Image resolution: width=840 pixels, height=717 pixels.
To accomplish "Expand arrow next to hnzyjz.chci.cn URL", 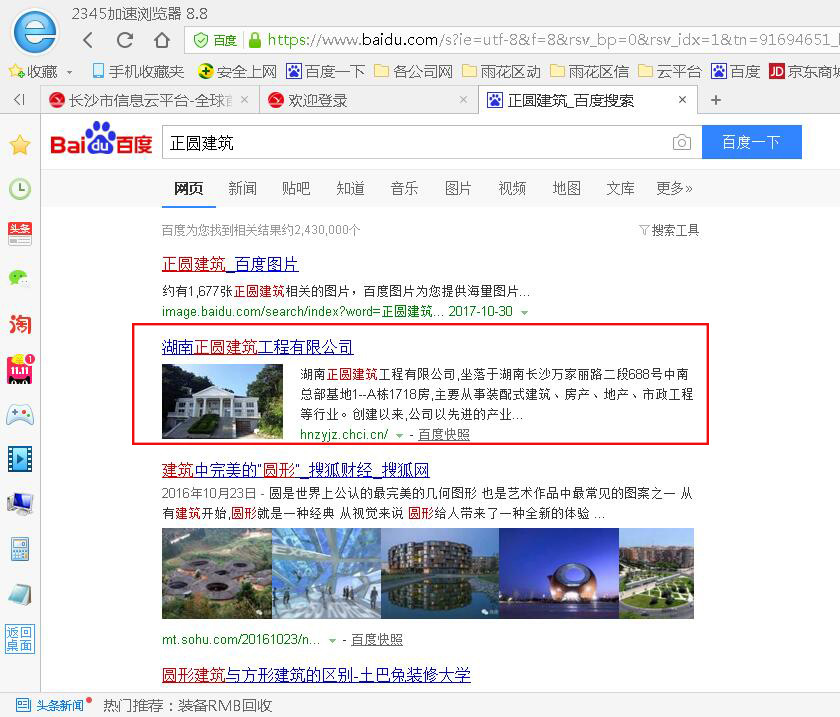I will [399, 435].
